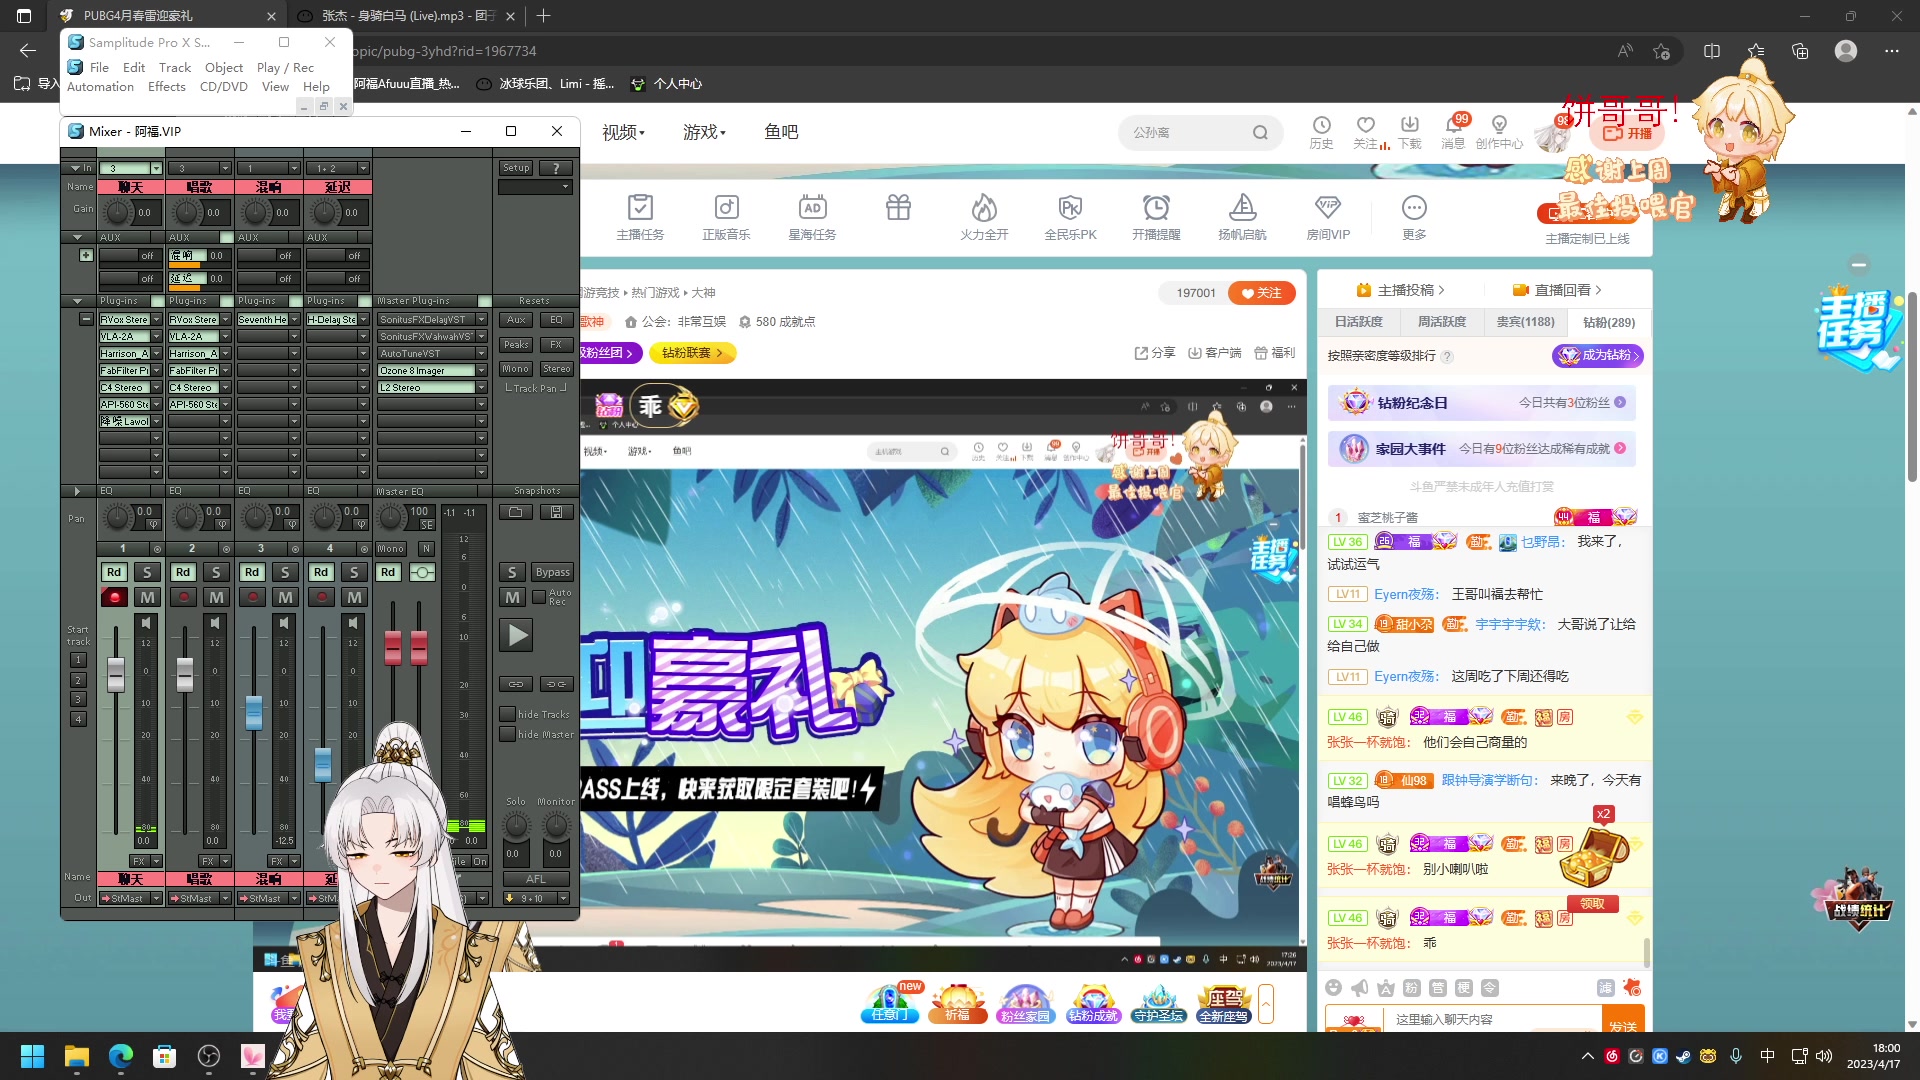Enable the hide Tracks checkbox

pos(507,714)
